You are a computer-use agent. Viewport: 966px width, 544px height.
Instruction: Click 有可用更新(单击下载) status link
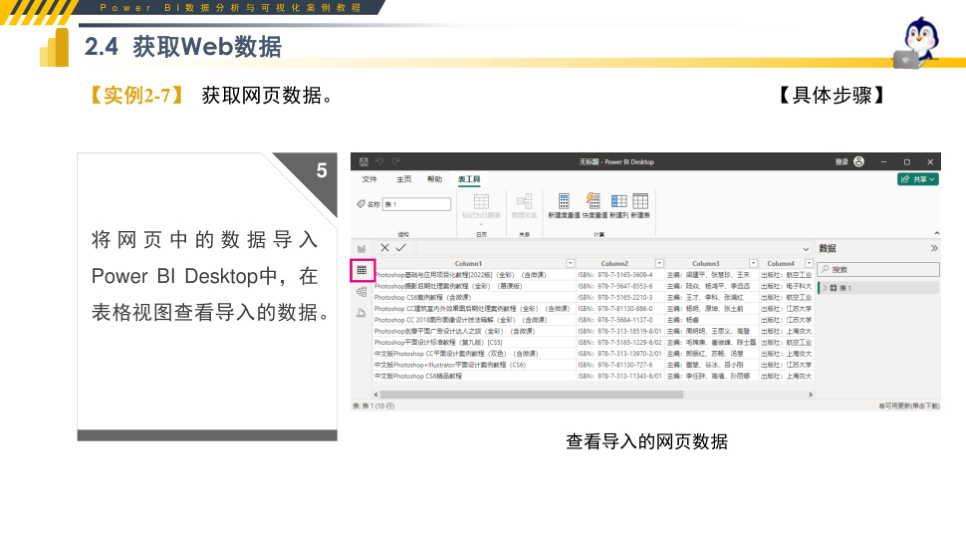909,406
